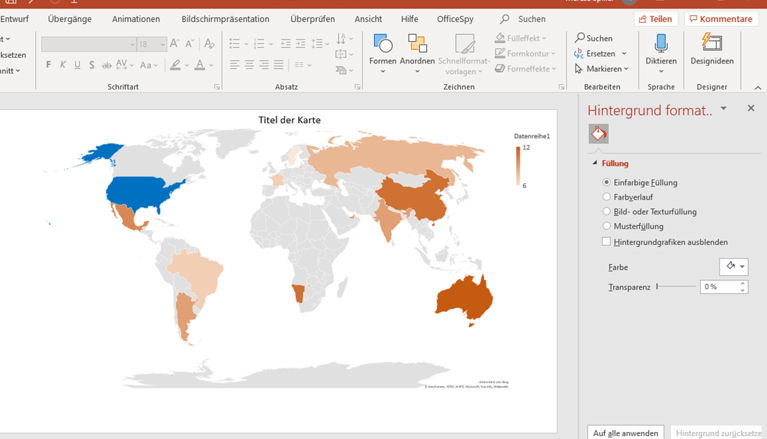
Task: Increase the Transparenz value with the up arrow
Action: (x=743, y=283)
